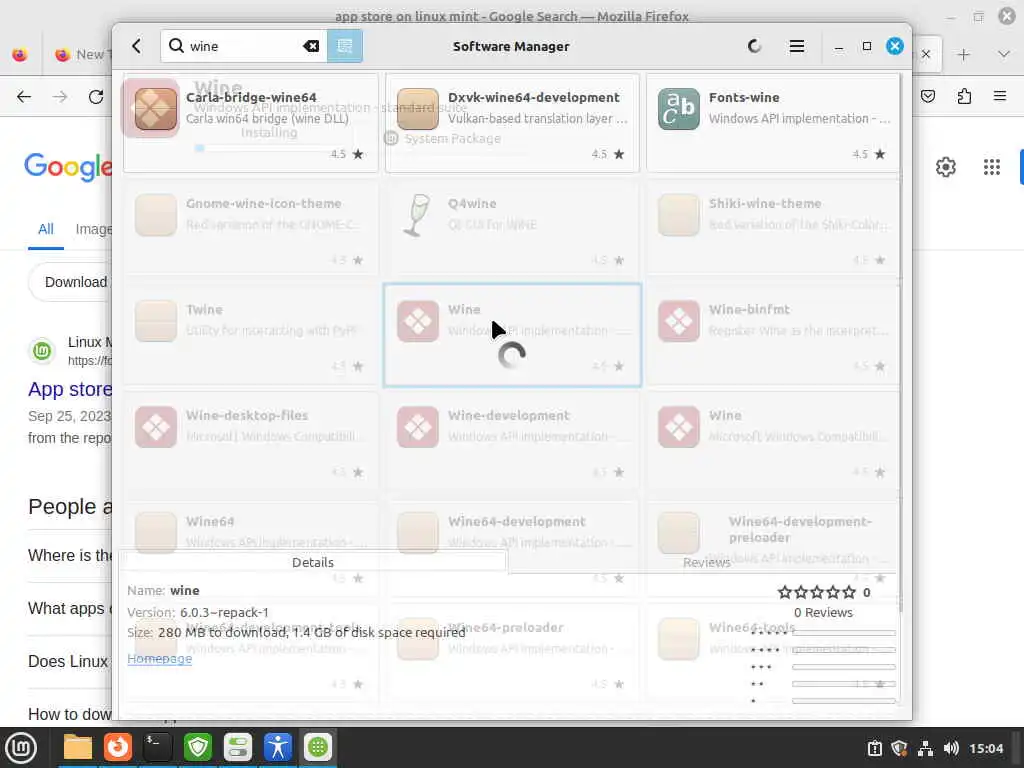Open Firefox extensions puzzle icon

[964, 97]
